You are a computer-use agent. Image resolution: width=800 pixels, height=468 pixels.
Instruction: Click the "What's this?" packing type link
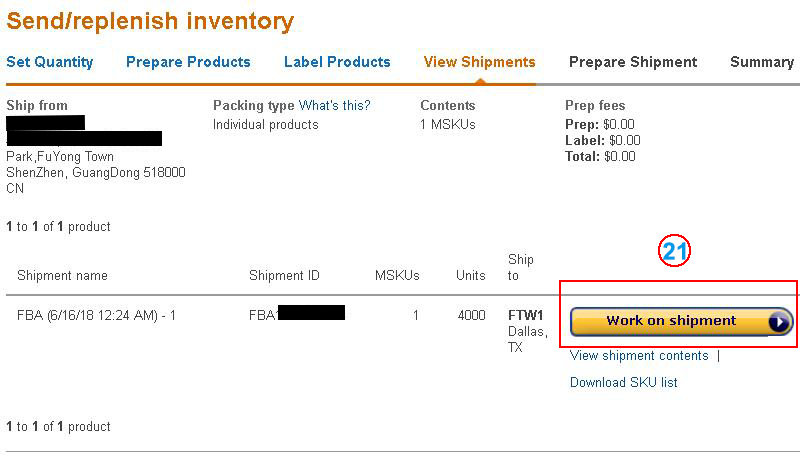(x=334, y=105)
